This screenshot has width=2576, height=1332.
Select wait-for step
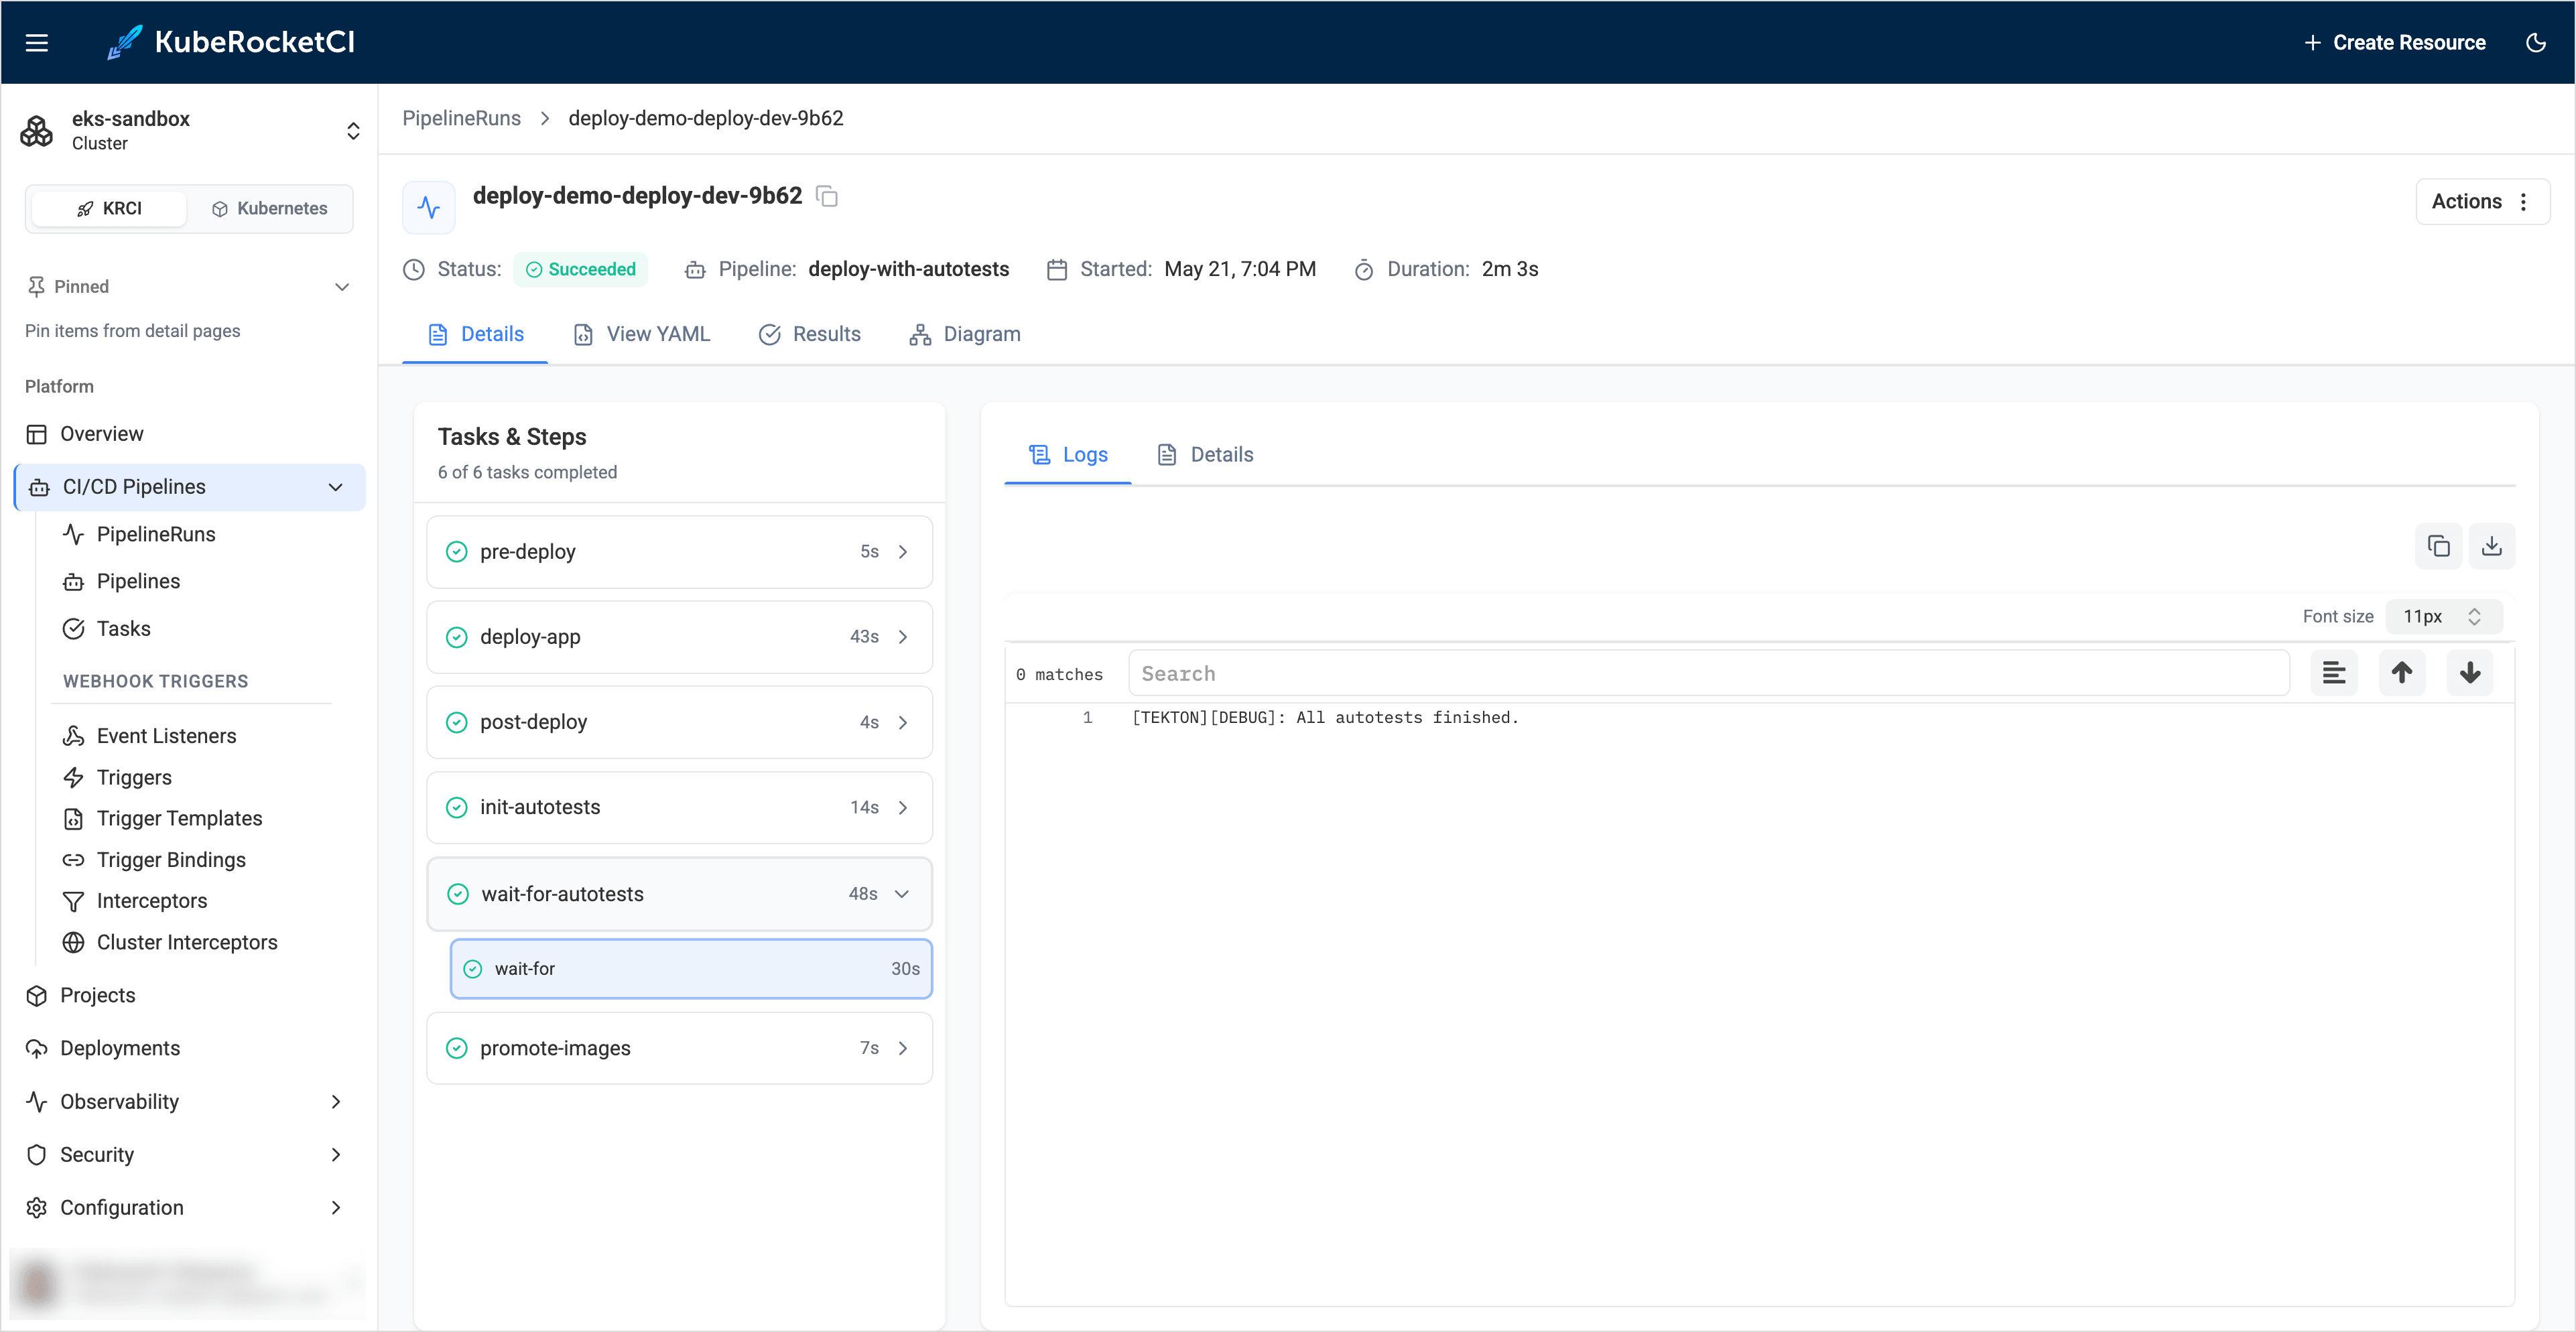tap(691, 969)
